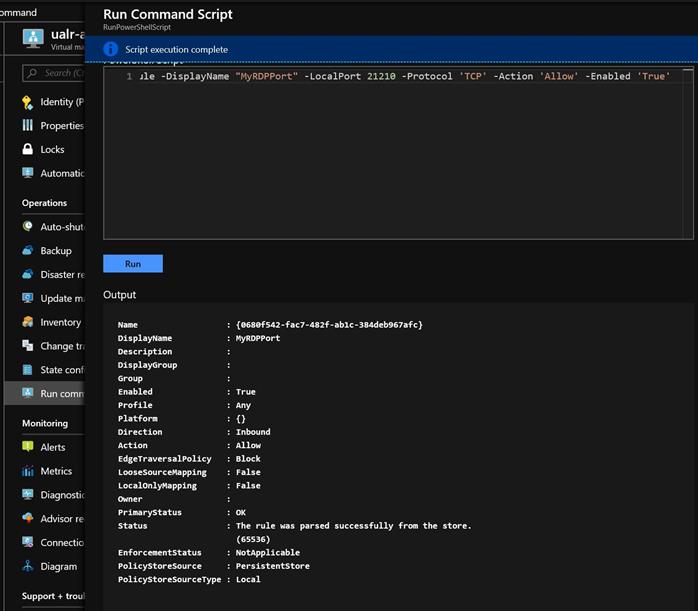This screenshot has width=698, height=611.
Task: Open the Disaster recovery menu item
Action: pos(62,275)
